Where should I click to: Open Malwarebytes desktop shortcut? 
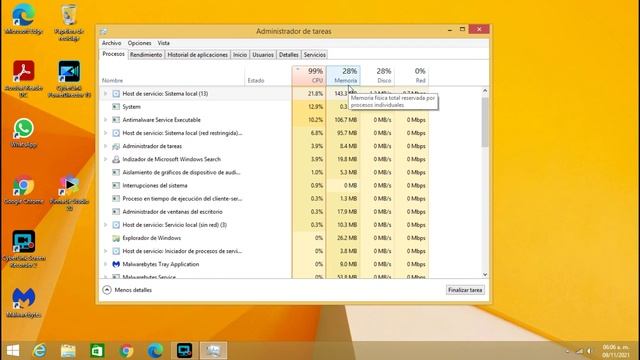24,303
